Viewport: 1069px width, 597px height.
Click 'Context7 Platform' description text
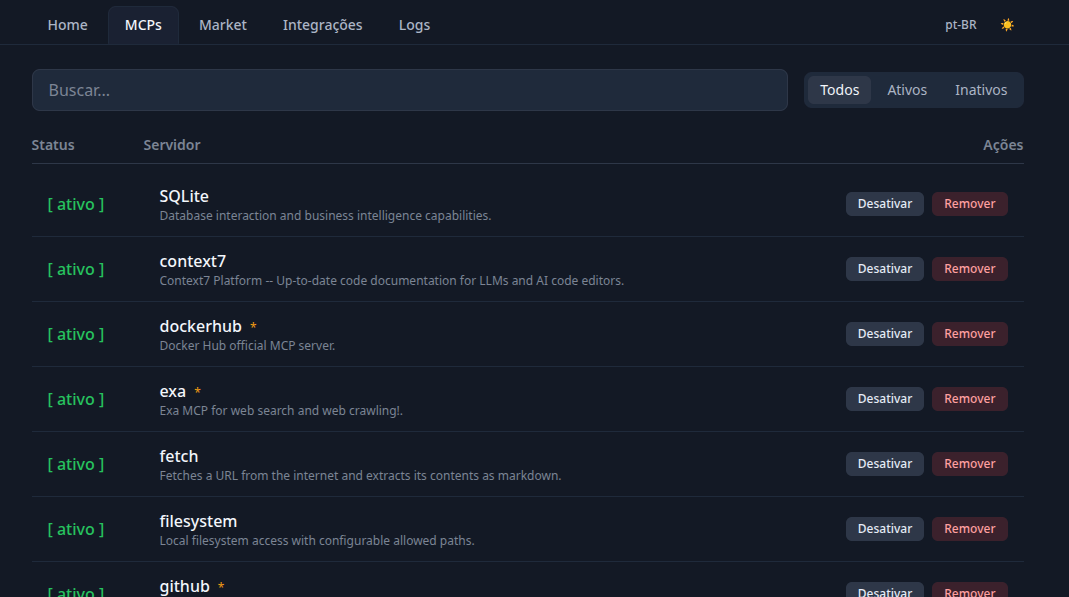pyautogui.click(x=392, y=280)
